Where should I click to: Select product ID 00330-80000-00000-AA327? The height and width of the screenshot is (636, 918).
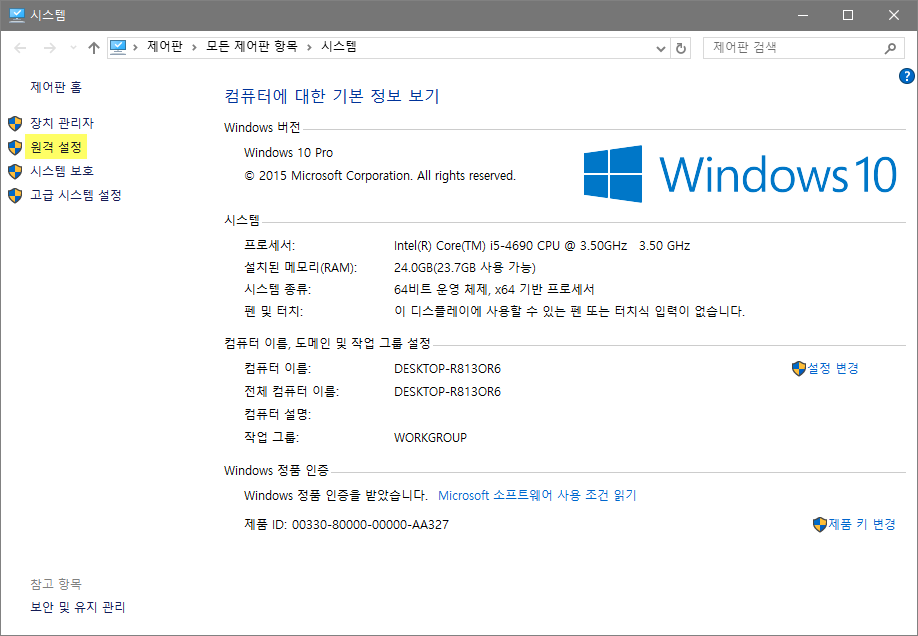point(370,525)
